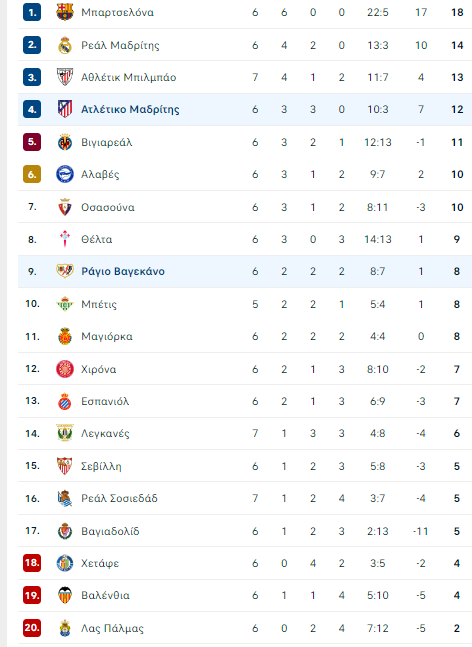Image resolution: width=472 pixels, height=647 pixels.
Task: Open the Ρεάλ Σοσιεδάδ team link
Action: click(x=119, y=498)
